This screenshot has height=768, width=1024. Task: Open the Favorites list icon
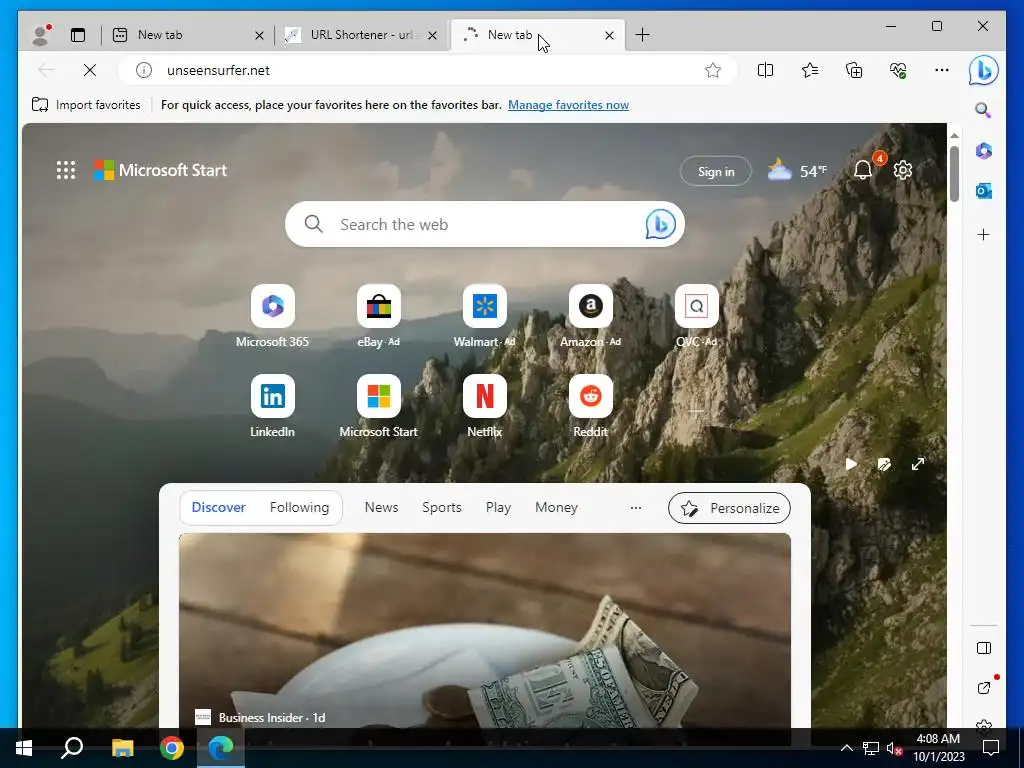(x=810, y=70)
